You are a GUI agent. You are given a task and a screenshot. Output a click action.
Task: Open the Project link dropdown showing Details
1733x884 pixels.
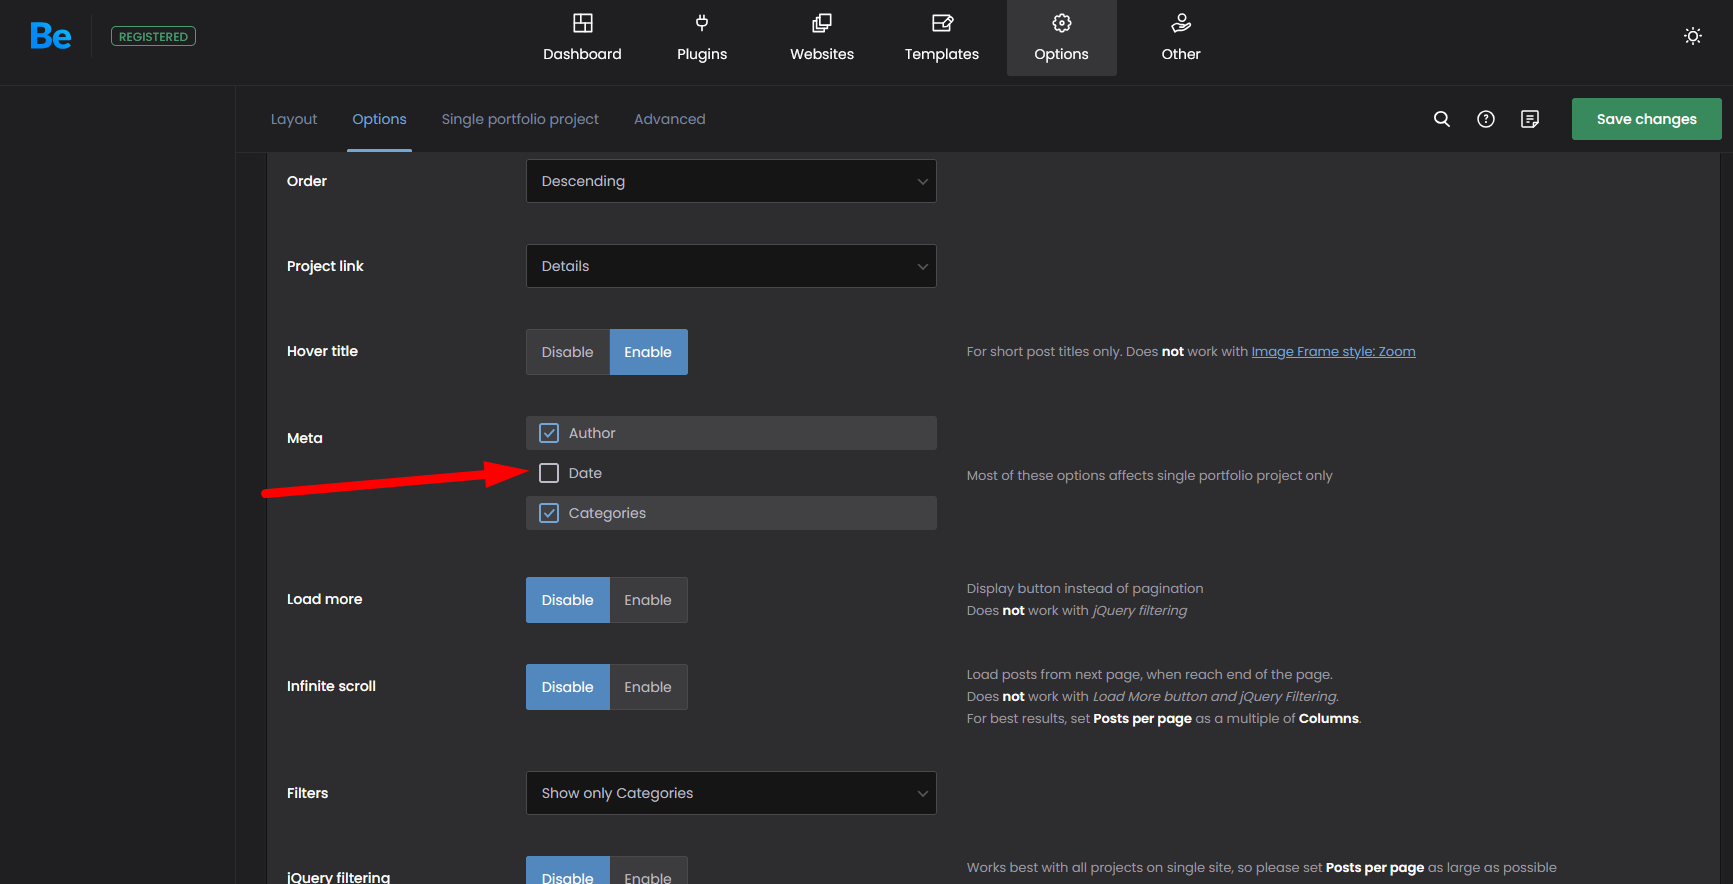(731, 266)
